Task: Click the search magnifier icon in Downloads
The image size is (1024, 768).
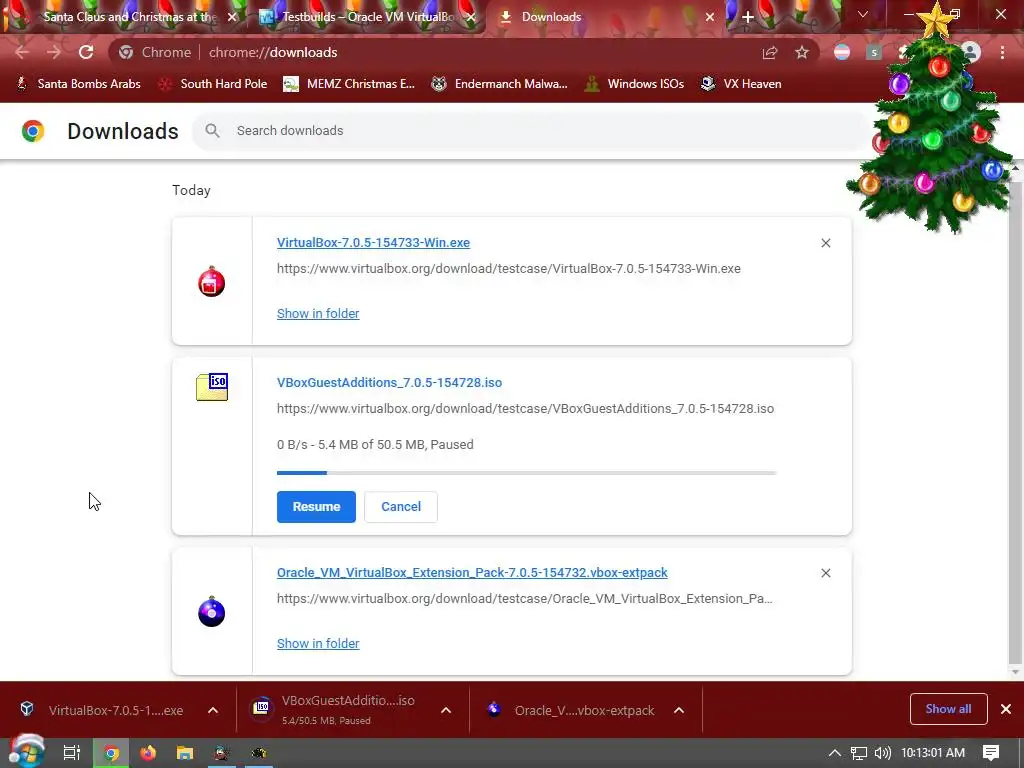Action: (x=212, y=131)
